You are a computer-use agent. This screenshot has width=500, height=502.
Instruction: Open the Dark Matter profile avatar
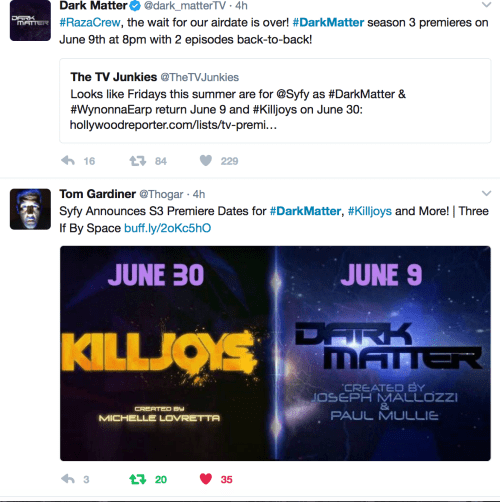click(x=30, y=21)
